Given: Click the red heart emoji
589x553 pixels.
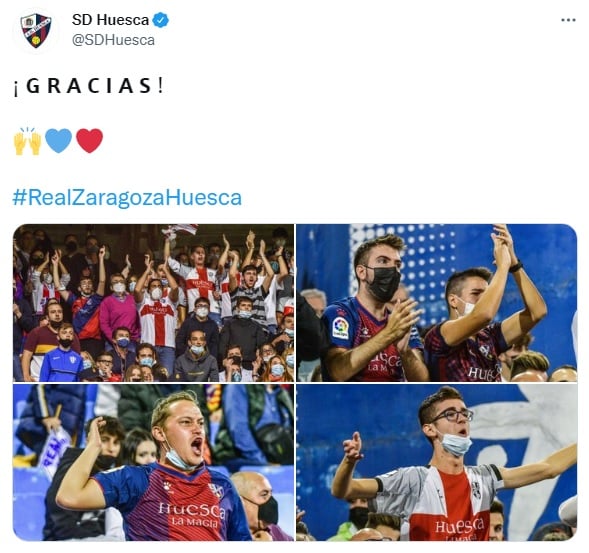Looking at the screenshot, I should (x=89, y=141).
